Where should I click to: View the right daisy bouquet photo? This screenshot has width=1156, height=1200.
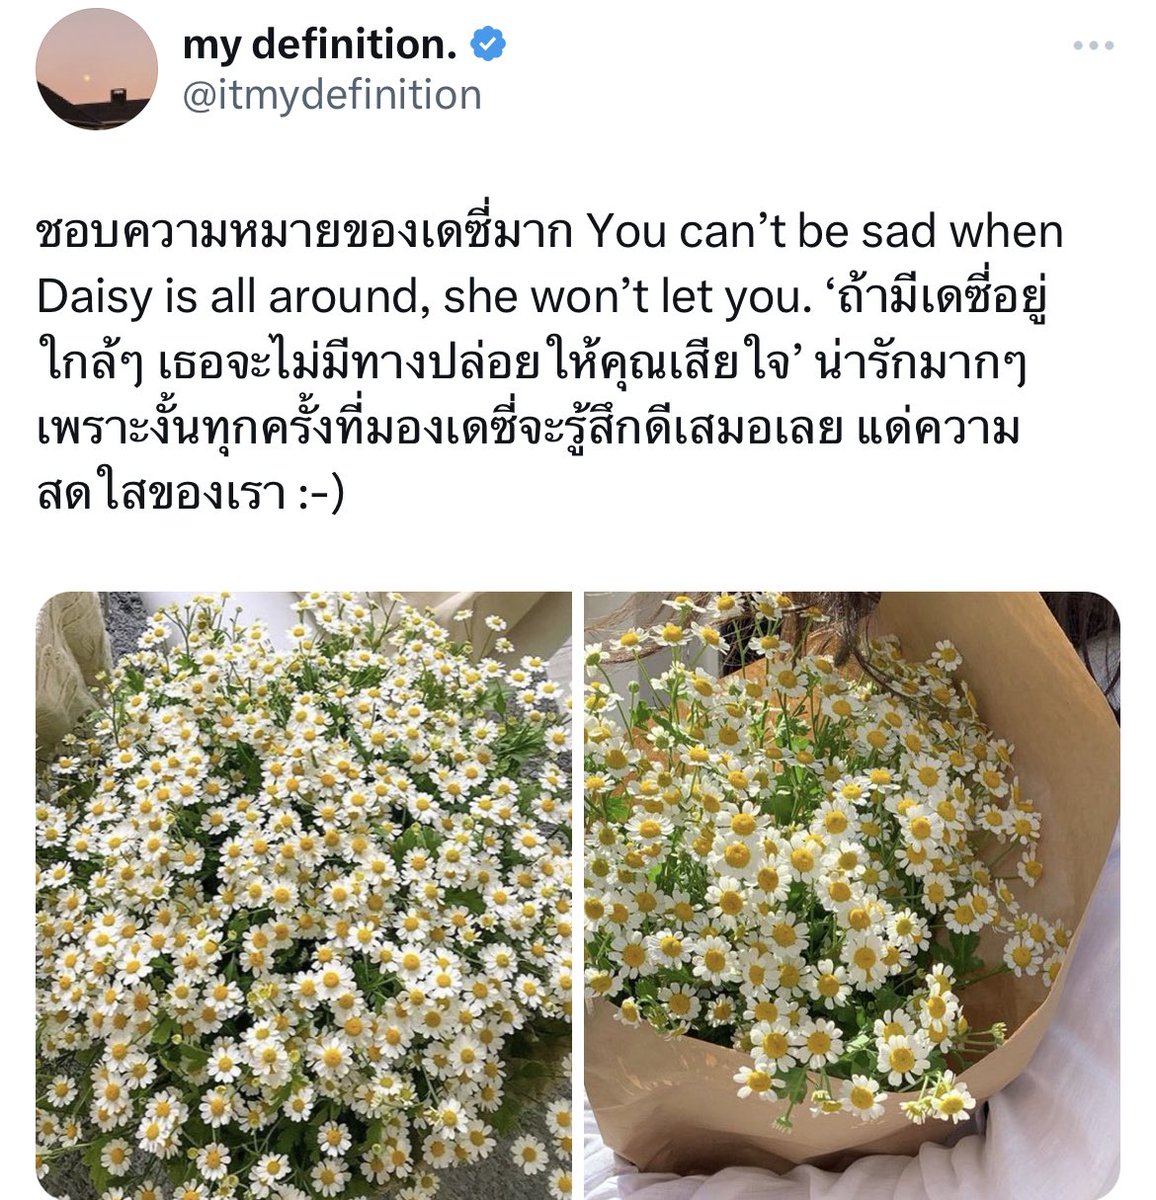852,895
